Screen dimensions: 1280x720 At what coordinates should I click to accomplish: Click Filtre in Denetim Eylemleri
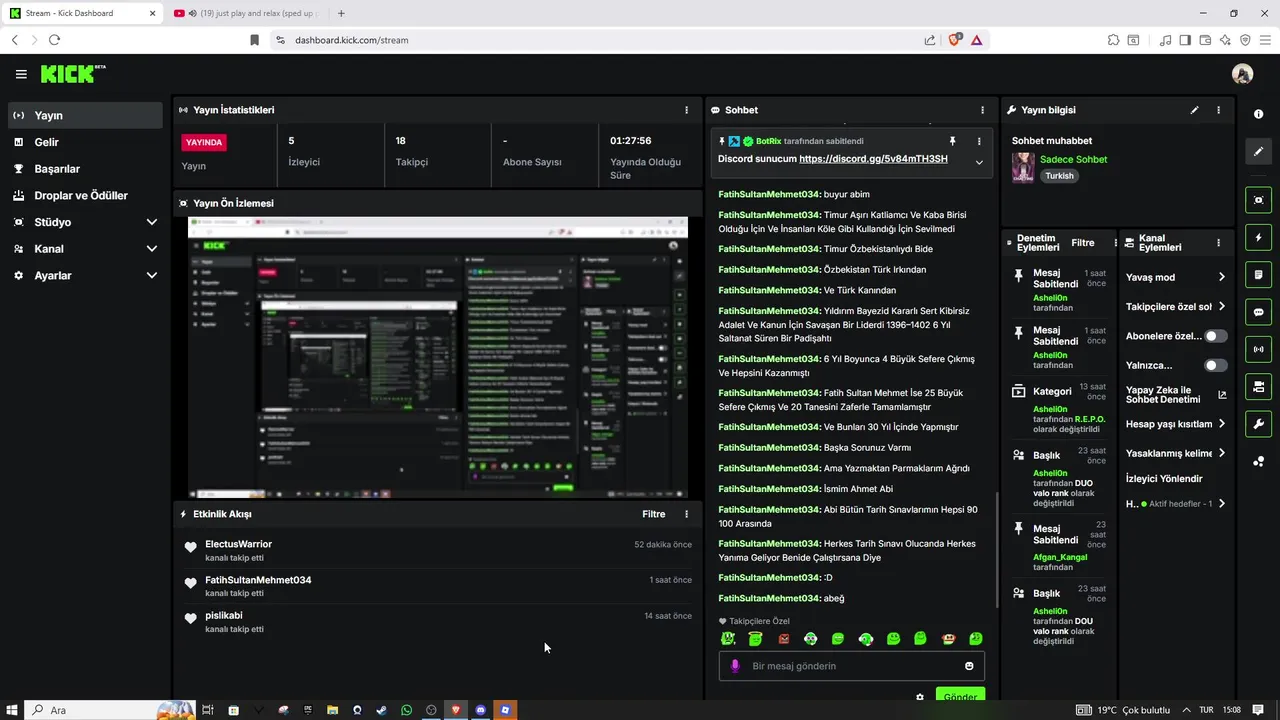[x=1082, y=243]
